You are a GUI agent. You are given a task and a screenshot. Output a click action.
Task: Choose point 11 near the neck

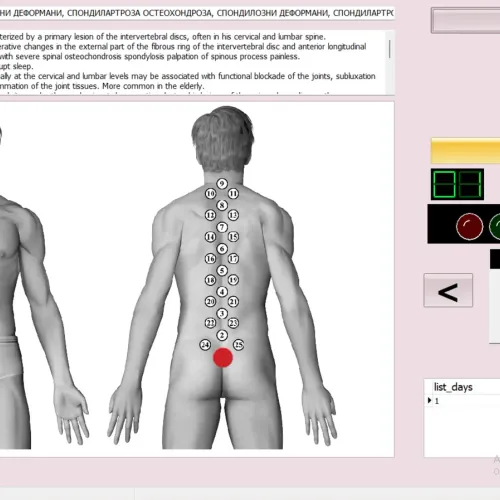click(x=233, y=193)
